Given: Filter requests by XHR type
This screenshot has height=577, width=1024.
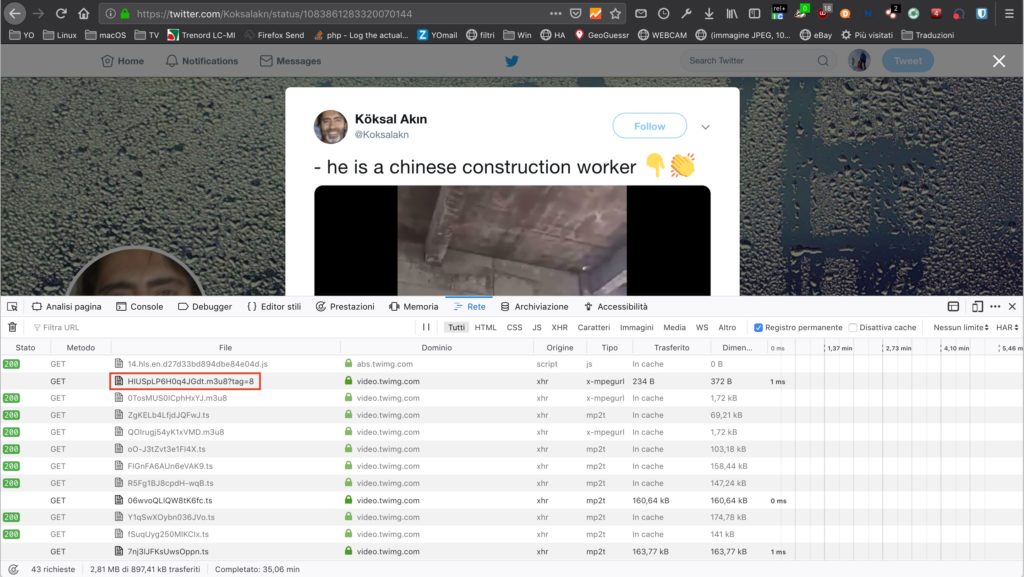Looking at the screenshot, I should 559,327.
